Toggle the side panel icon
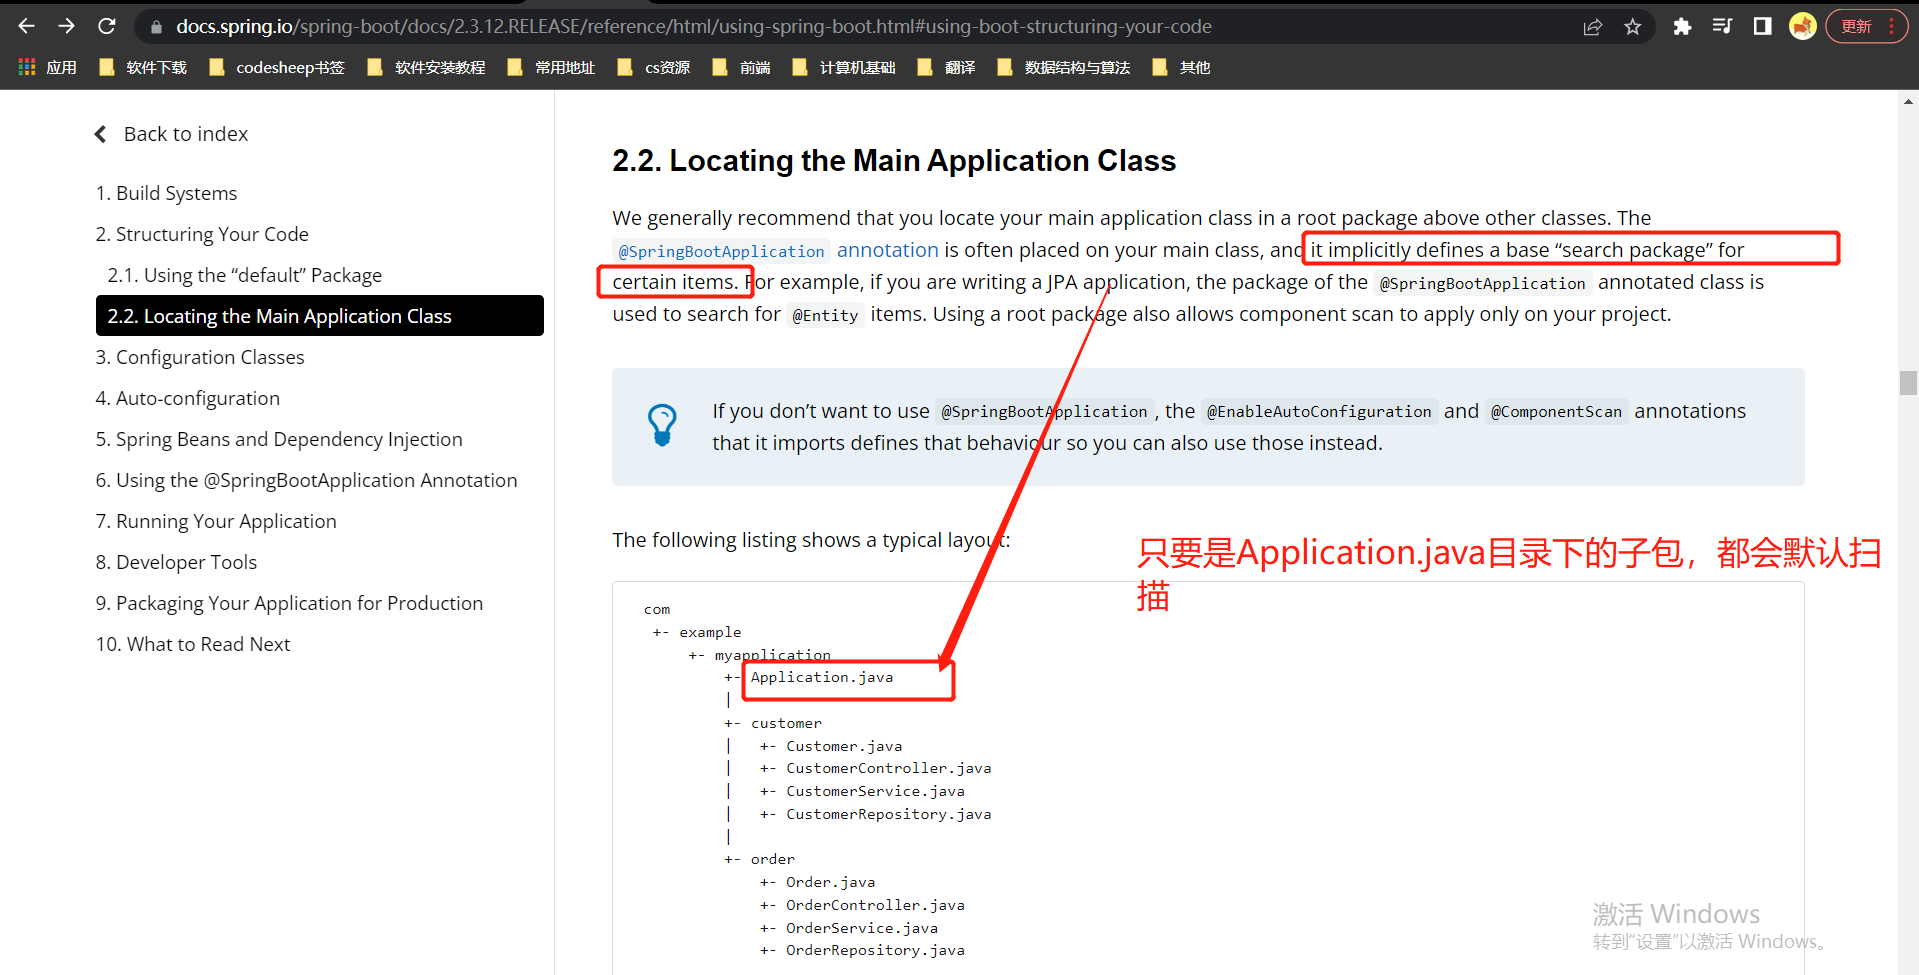The image size is (1919, 975). 1762,27
